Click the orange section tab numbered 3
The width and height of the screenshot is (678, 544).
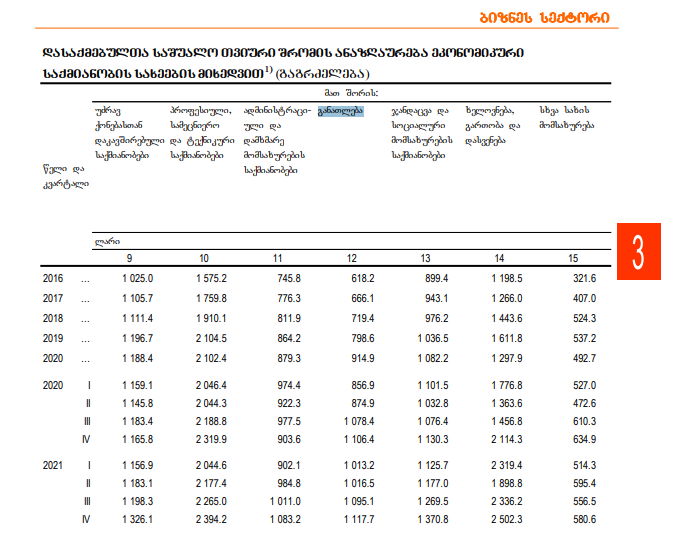point(639,250)
